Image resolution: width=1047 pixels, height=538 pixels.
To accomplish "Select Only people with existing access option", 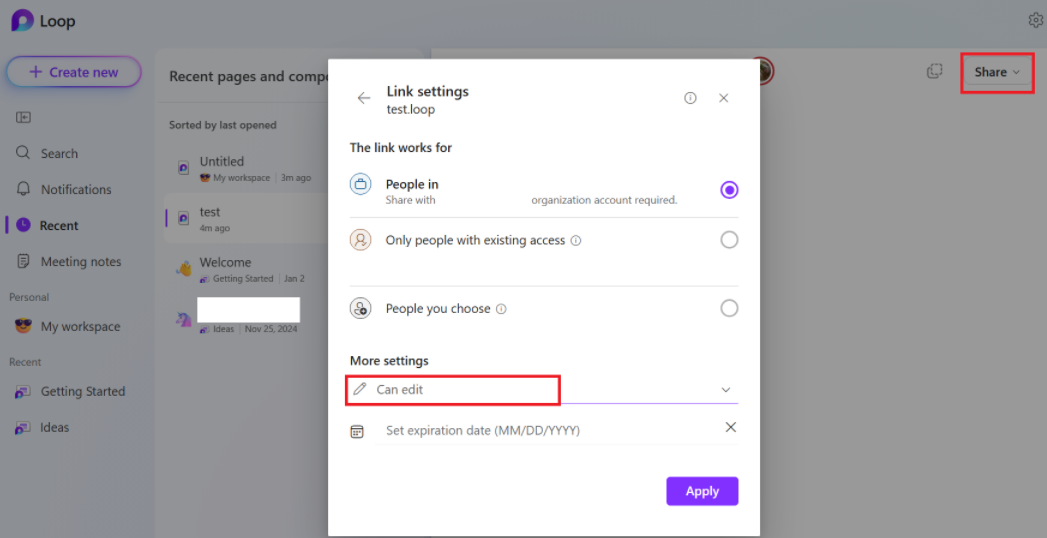I will point(729,240).
